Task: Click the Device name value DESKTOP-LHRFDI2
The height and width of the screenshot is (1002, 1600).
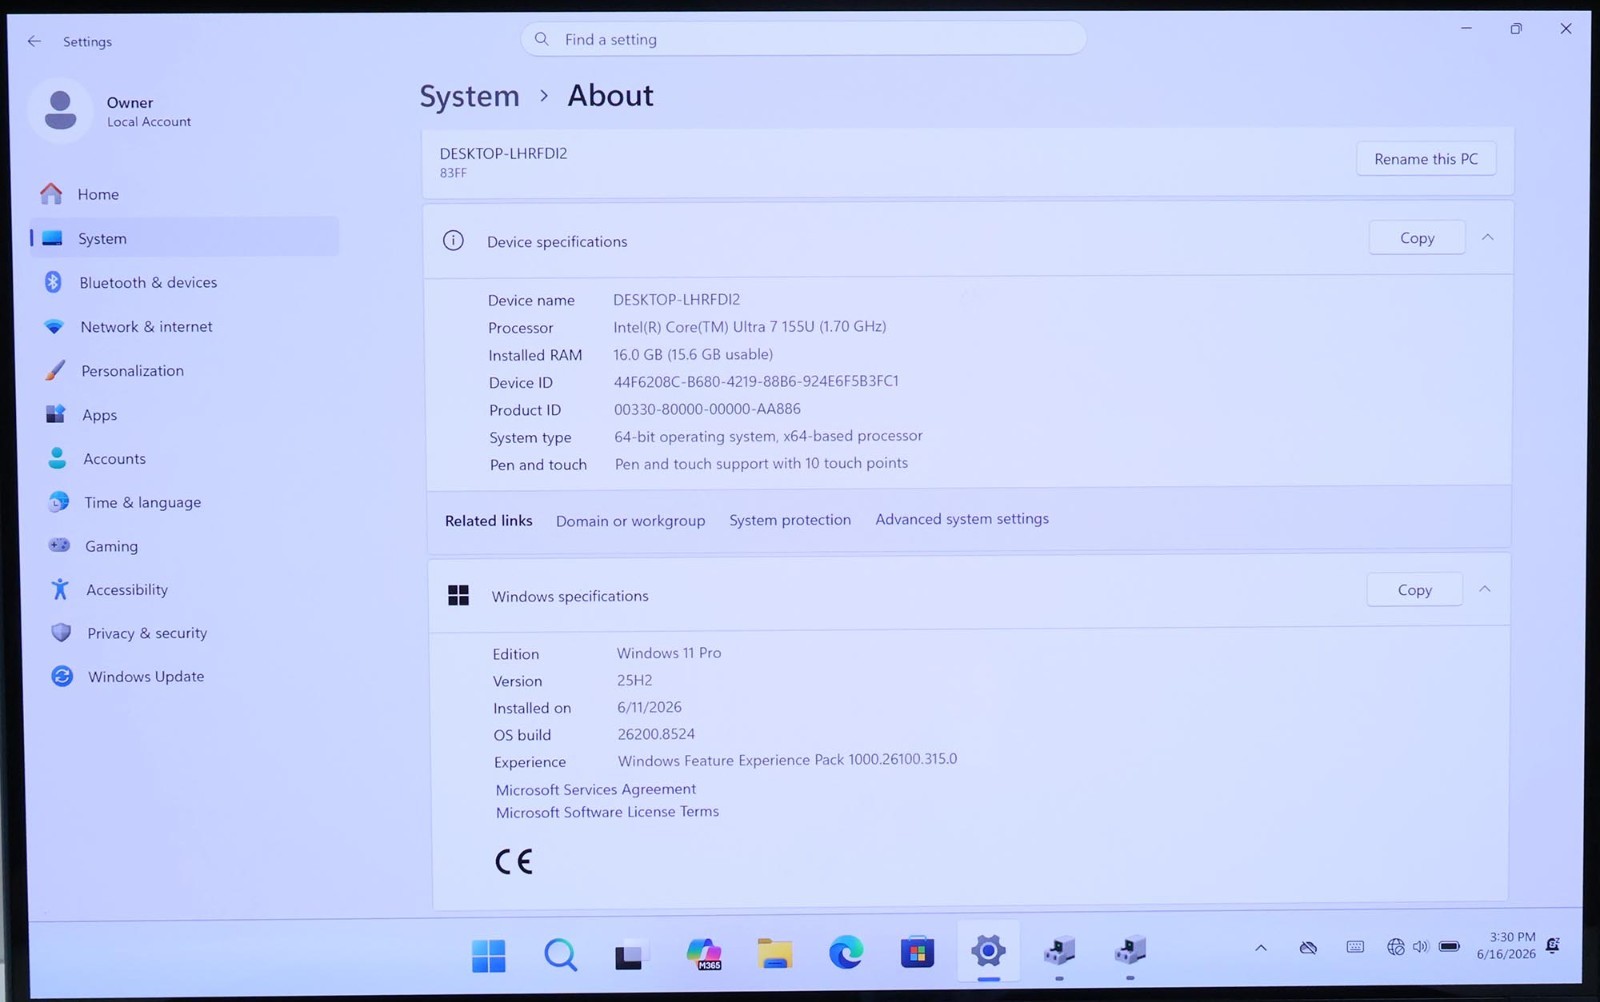Action: (677, 299)
